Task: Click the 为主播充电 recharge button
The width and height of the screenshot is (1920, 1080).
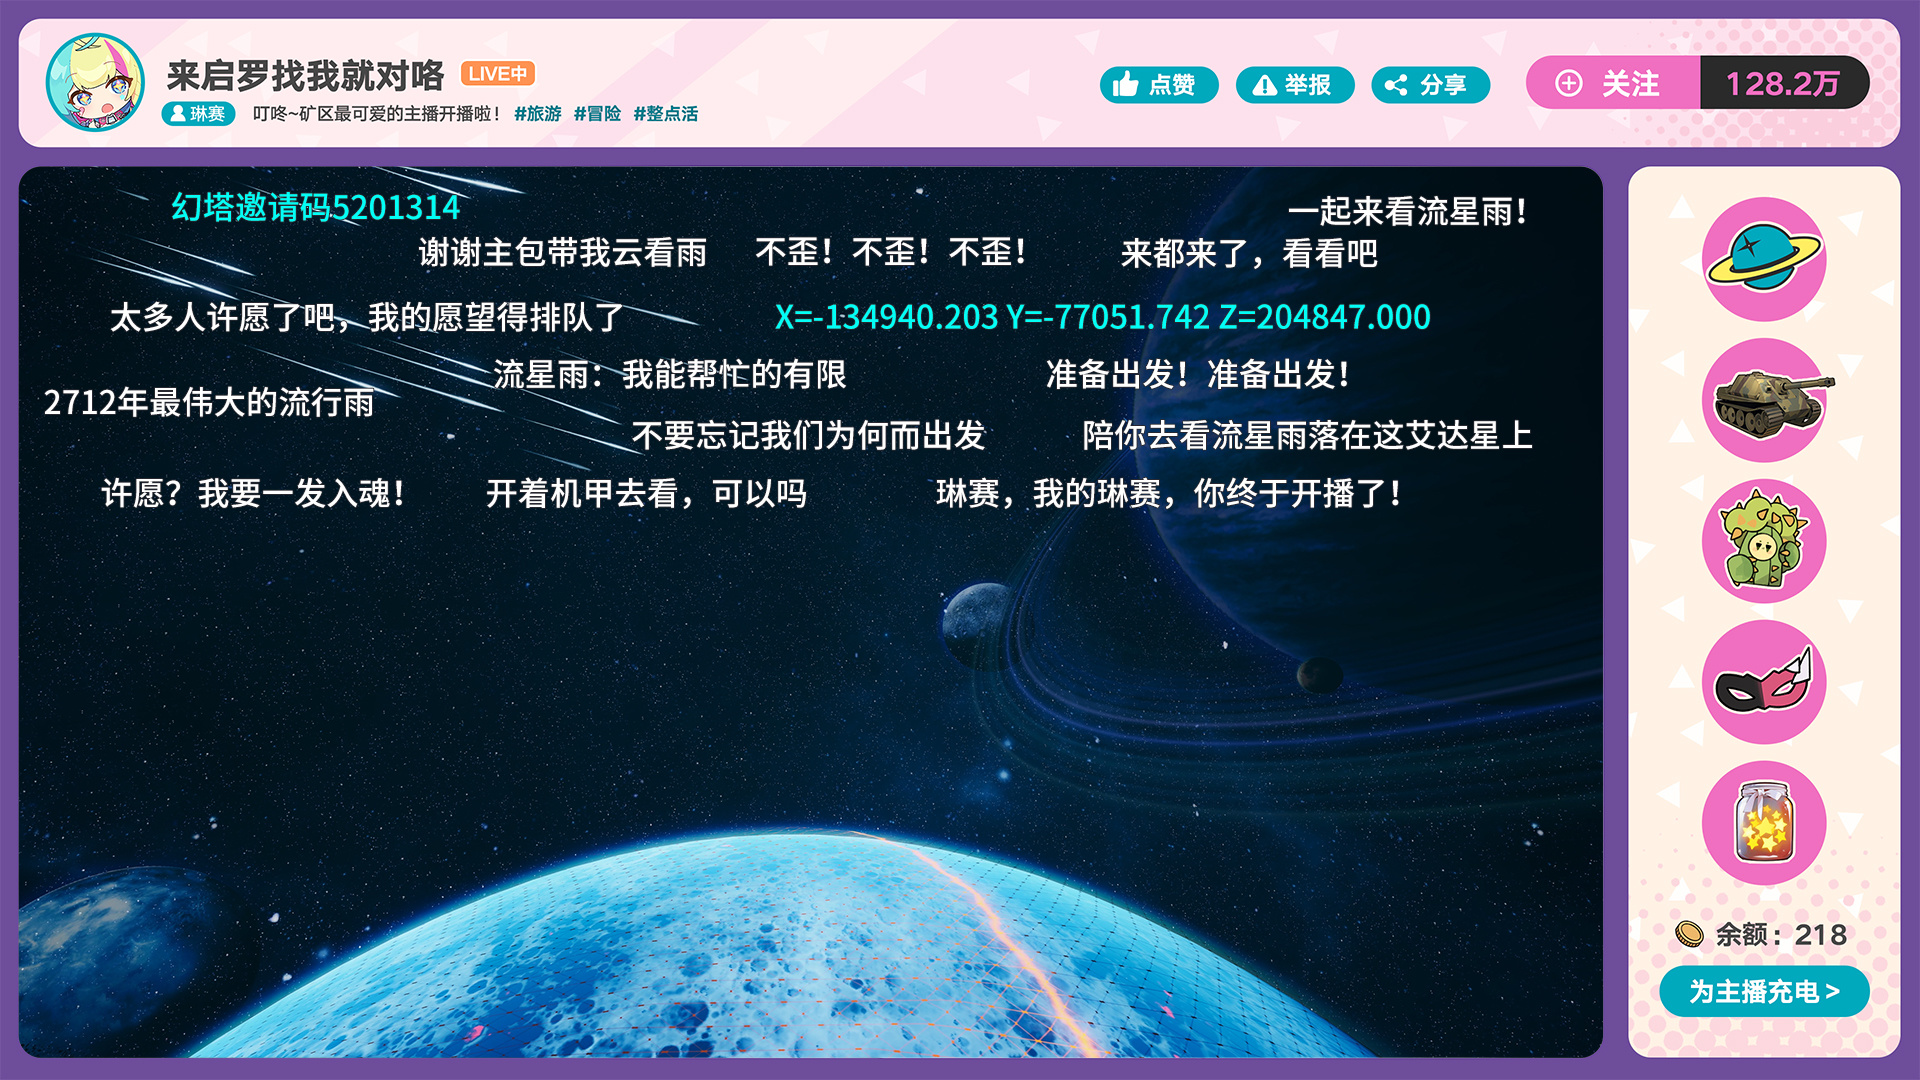Action: tap(1764, 991)
